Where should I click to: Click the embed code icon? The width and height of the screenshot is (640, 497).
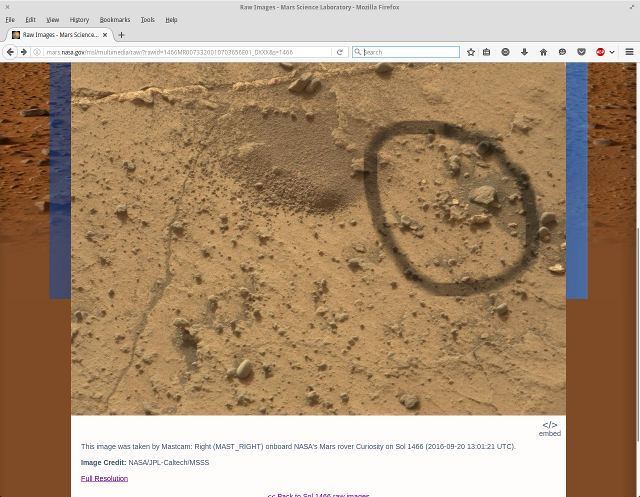(550, 426)
